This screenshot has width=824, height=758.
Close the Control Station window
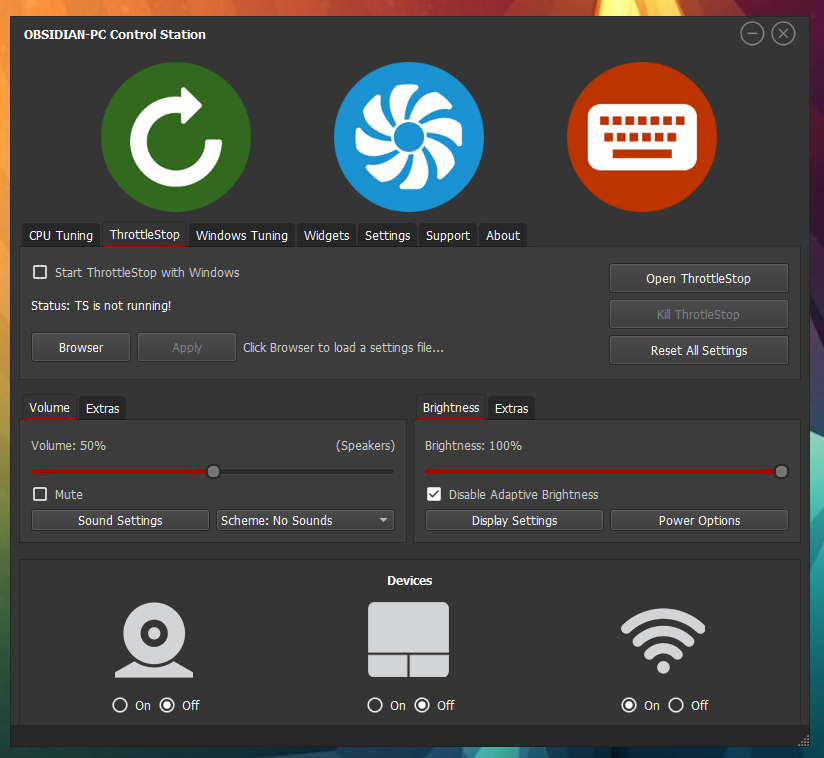click(x=783, y=34)
